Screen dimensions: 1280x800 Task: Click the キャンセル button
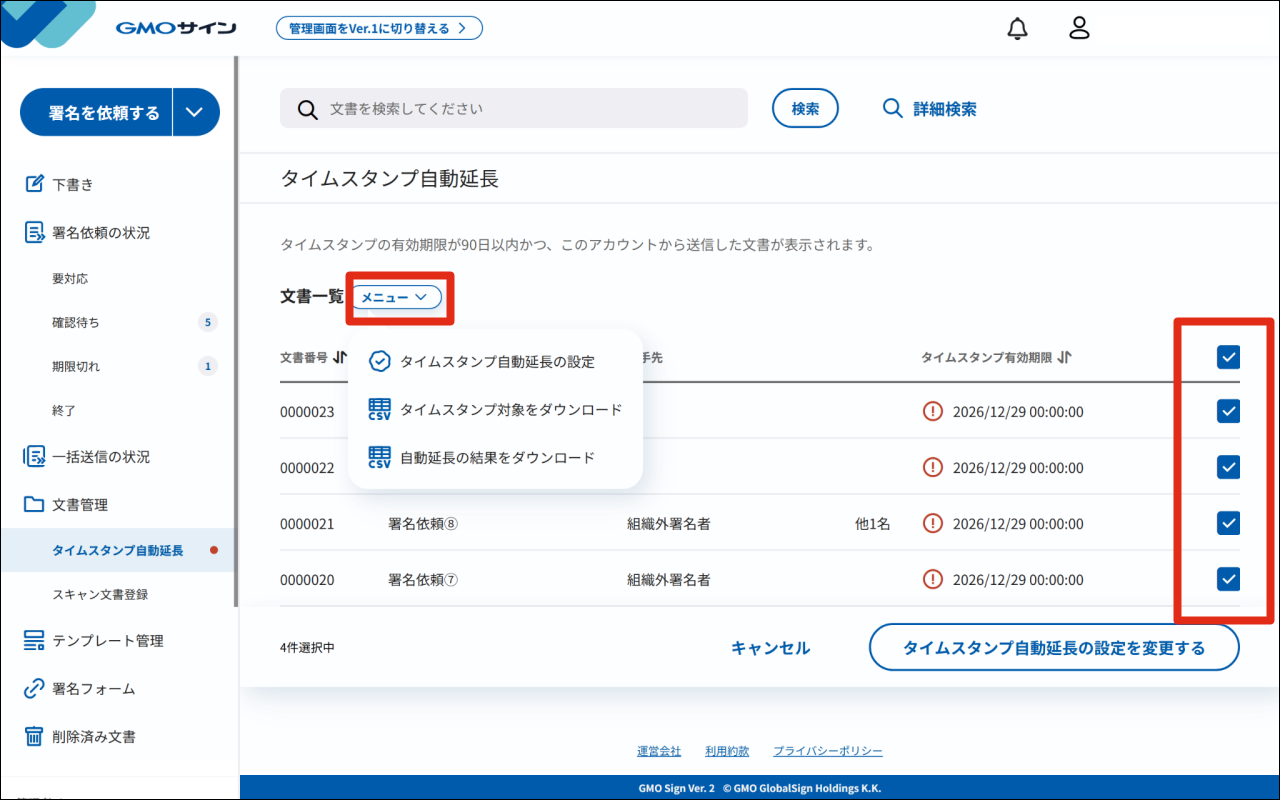770,648
